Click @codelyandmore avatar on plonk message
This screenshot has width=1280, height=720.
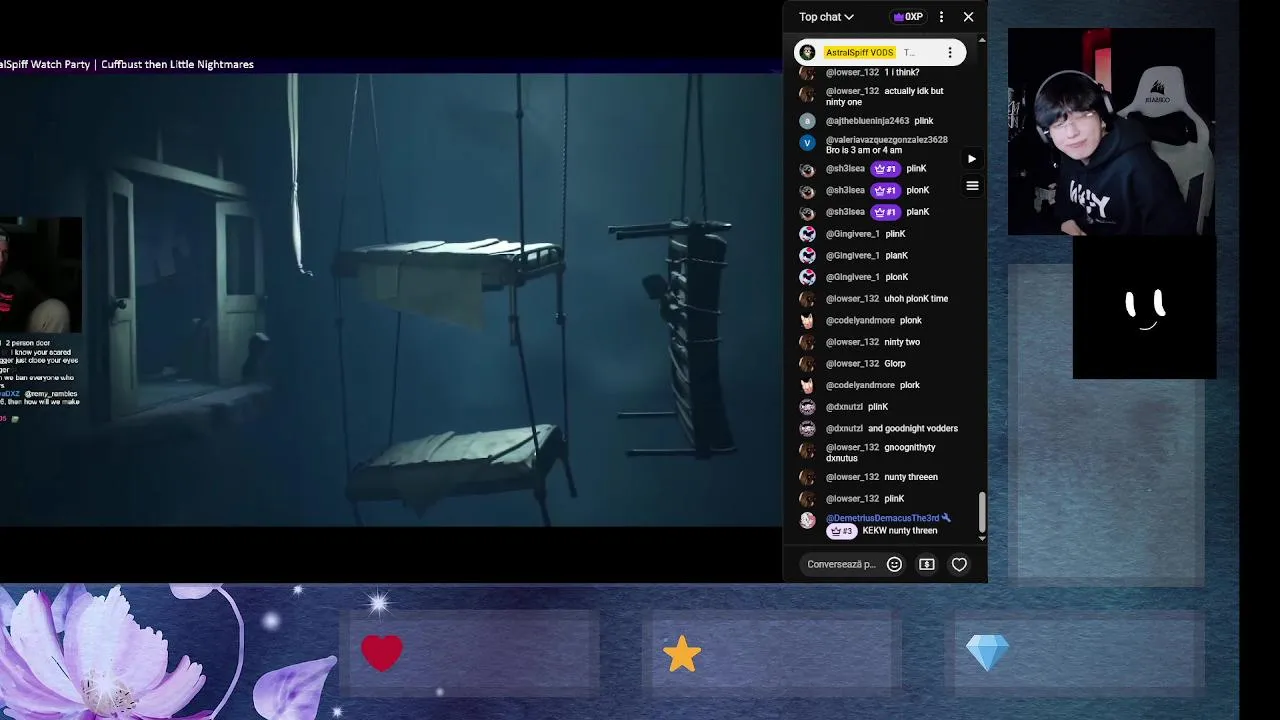[807, 321]
